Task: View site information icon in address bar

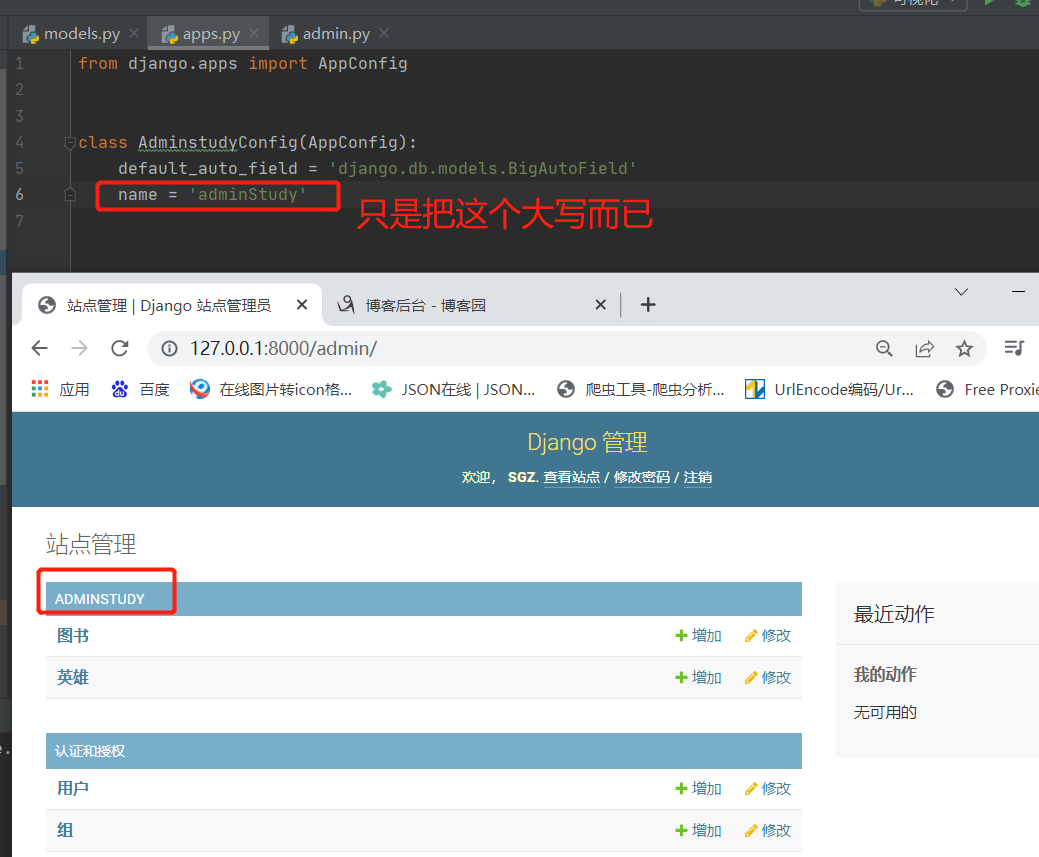Action: 170,349
